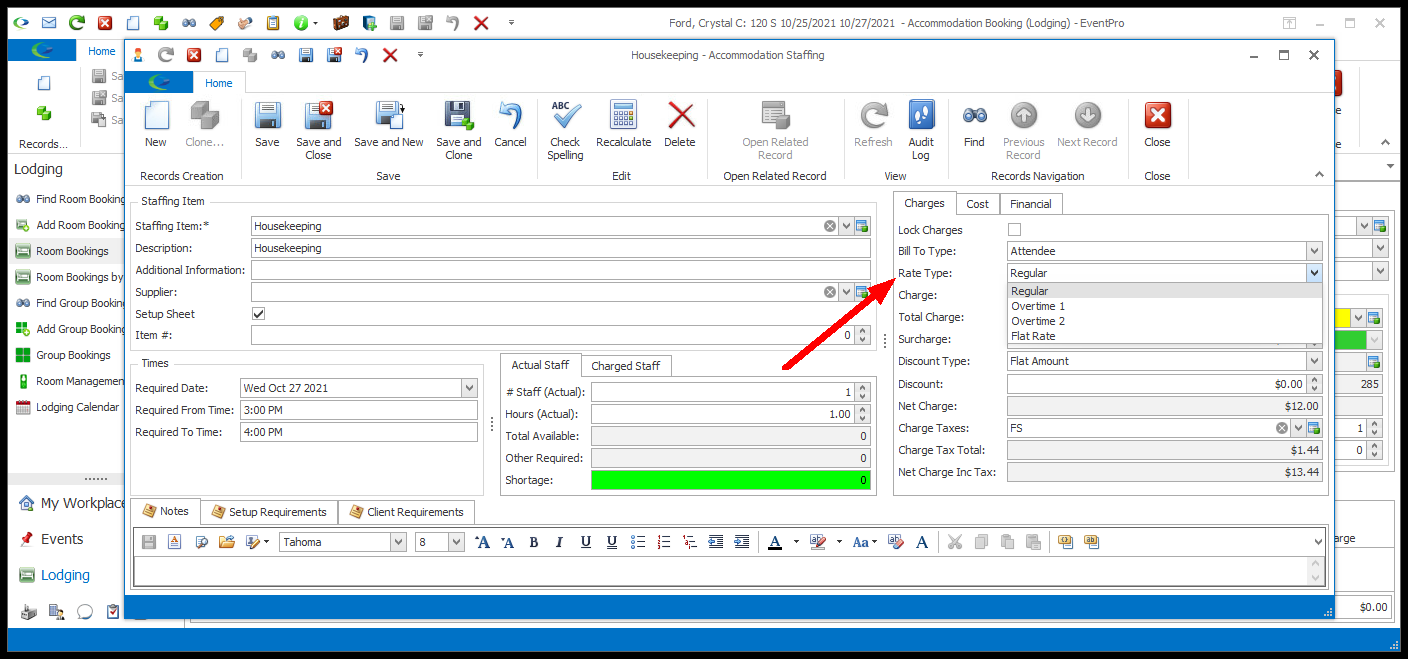The width and height of the screenshot is (1408, 659).
Task: Expand the Supplier dropdown
Action: (x=846, y=292)
